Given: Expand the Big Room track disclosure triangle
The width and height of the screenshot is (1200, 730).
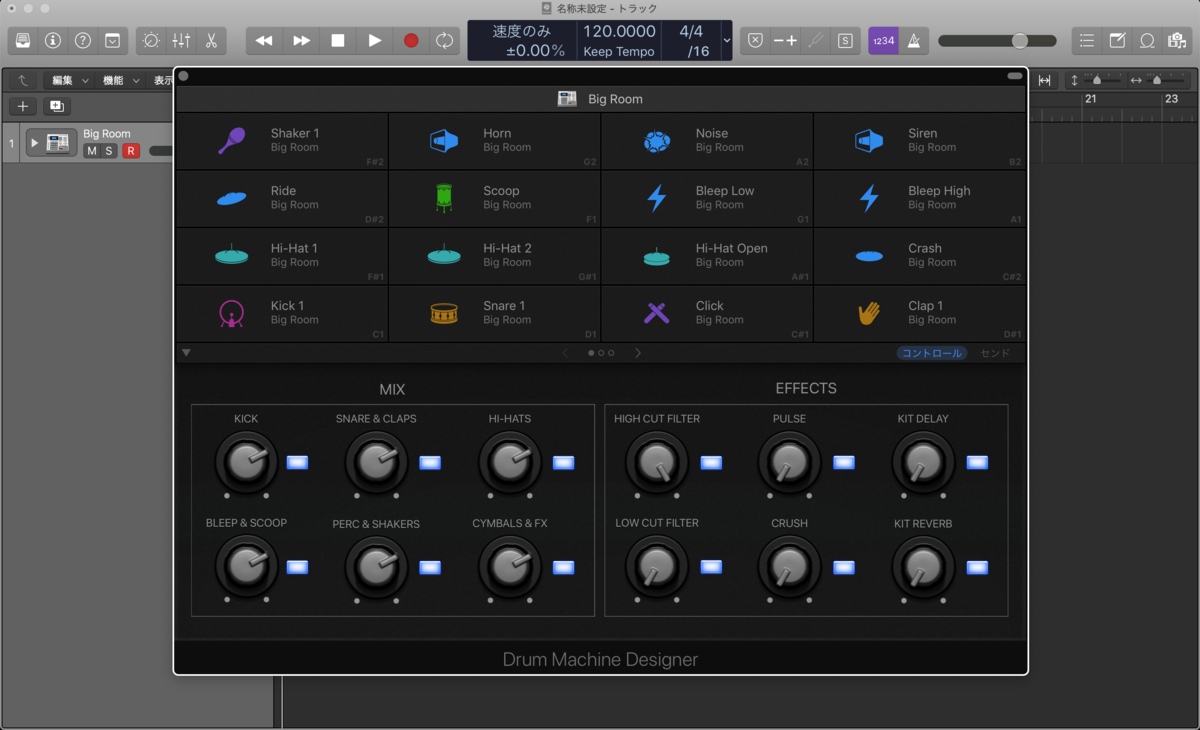Looking at the screenshot, I should 35,143.
